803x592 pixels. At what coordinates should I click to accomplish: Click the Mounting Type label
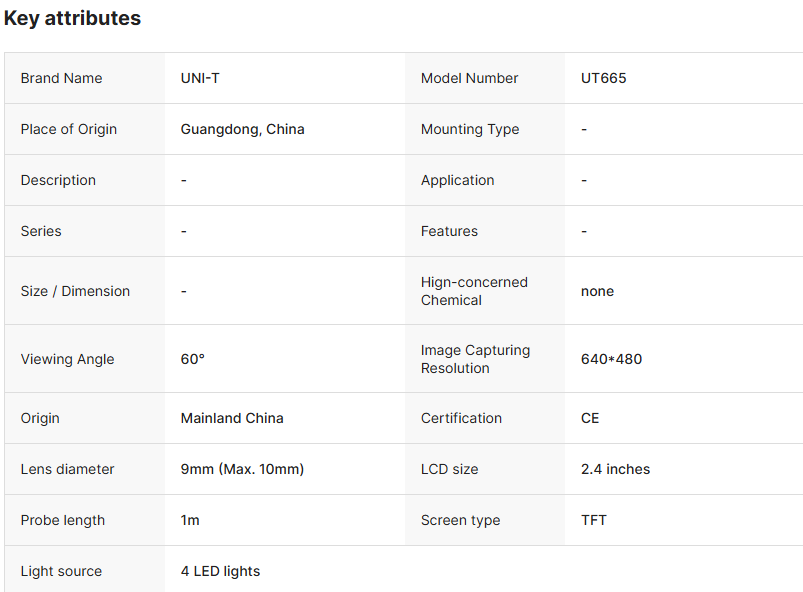(x=469, y=129)
